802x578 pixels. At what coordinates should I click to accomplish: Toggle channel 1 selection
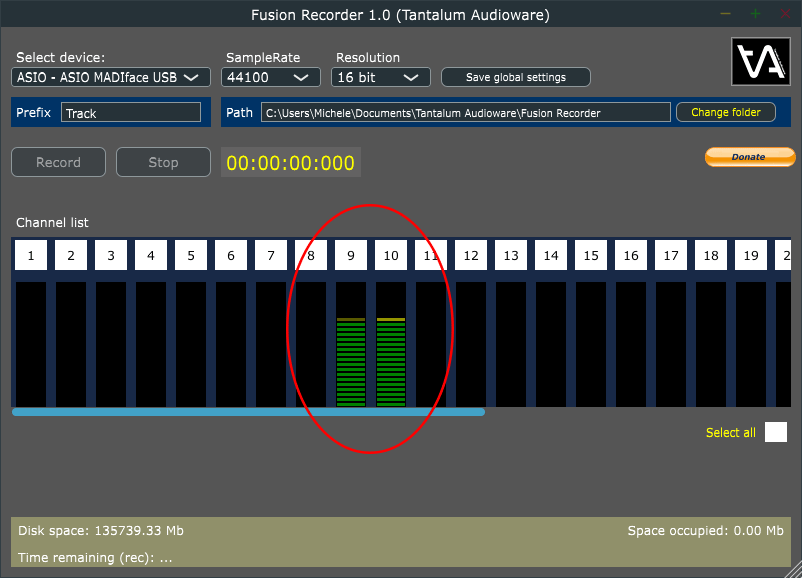[x=31, y=255]
